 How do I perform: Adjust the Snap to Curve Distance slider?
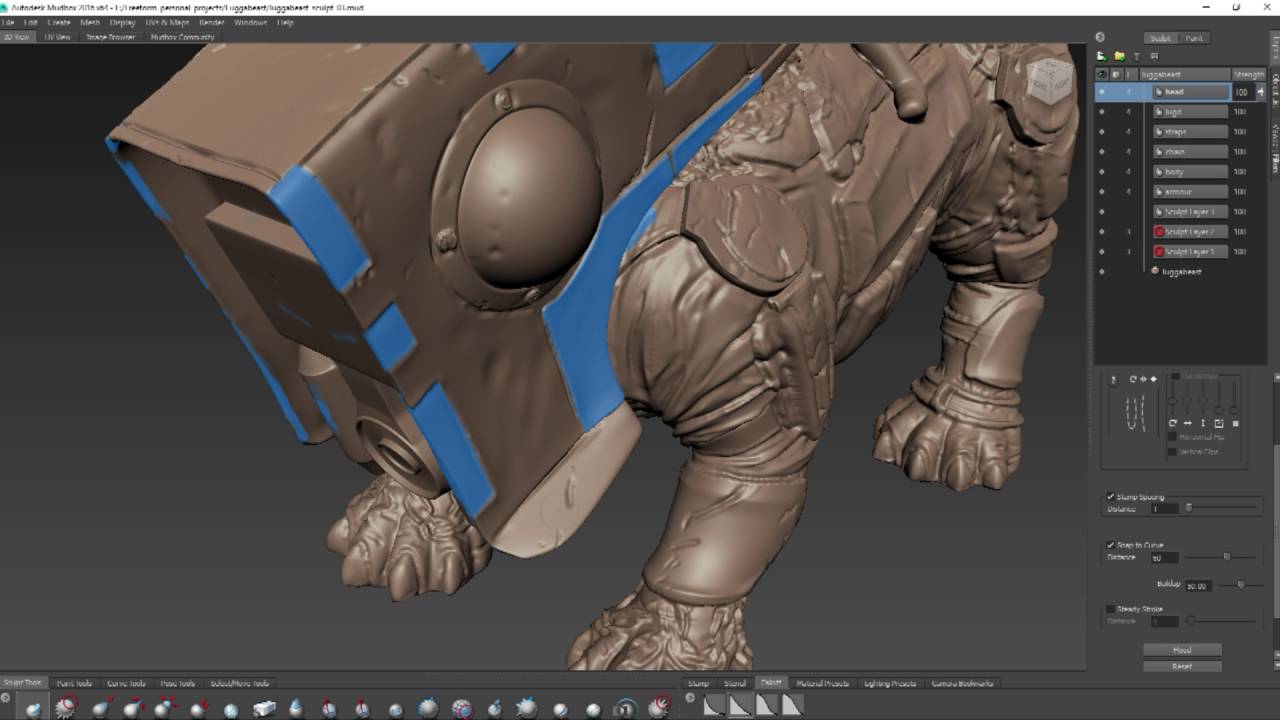click(x=1226, y=556)
